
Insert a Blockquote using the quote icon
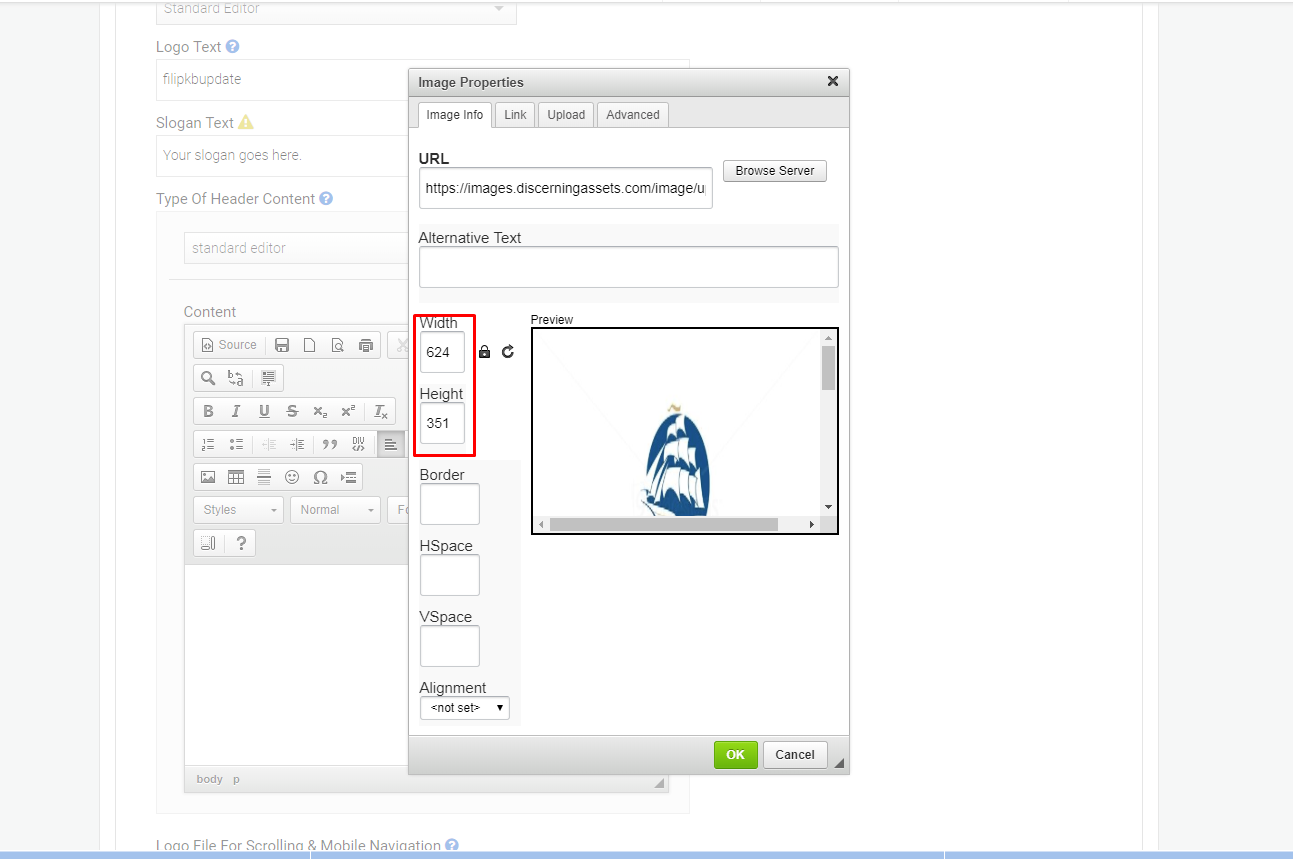click(330, 444)
